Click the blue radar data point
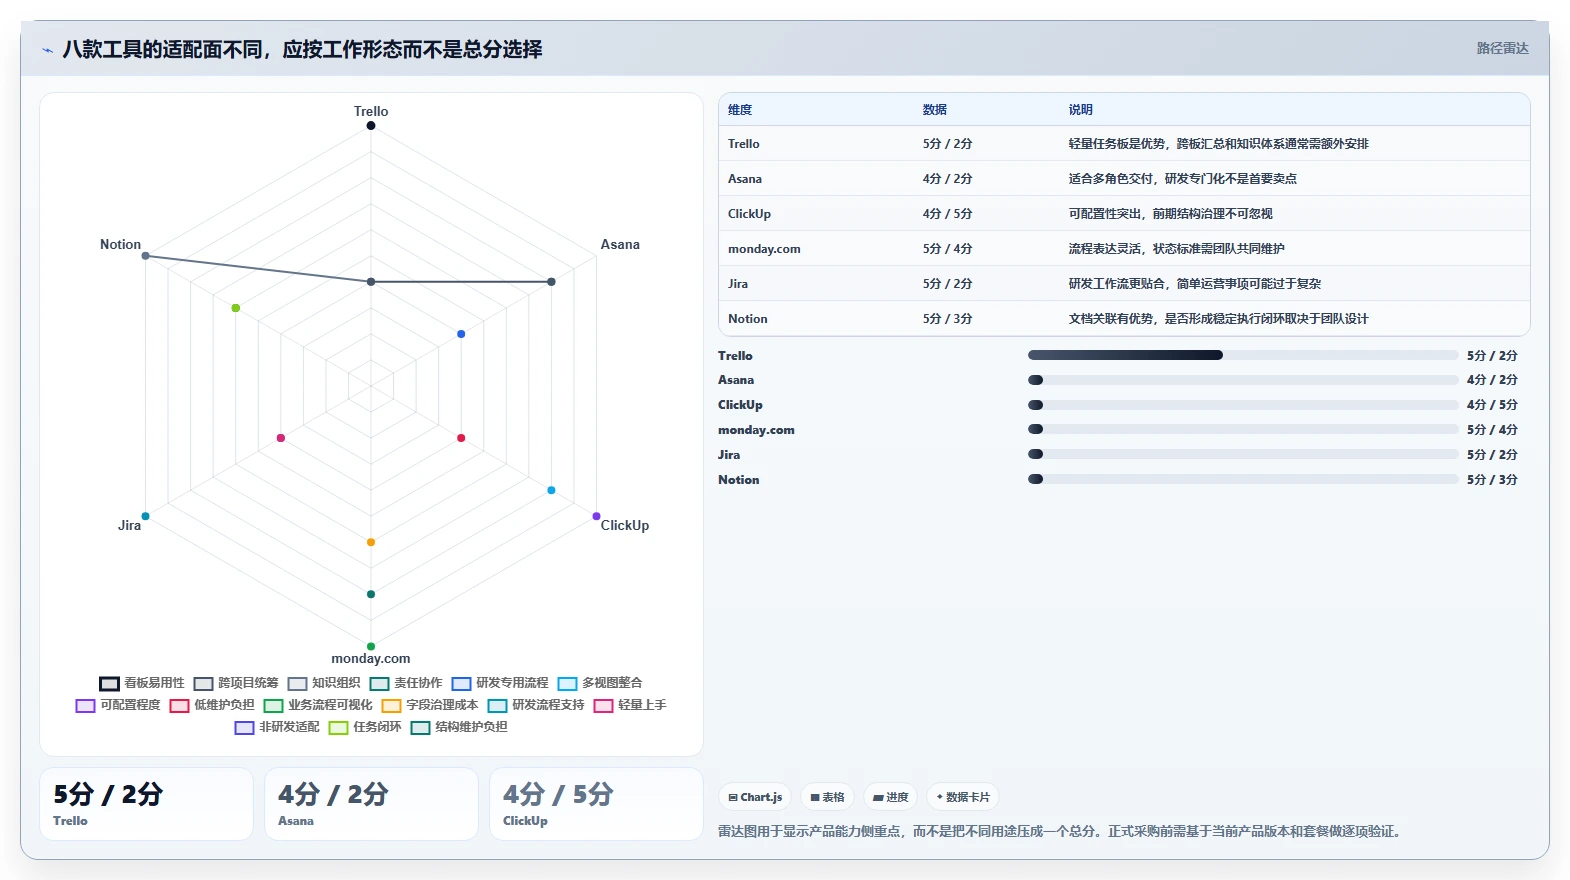Viewport: 1570px width, 880px height. 461,334
